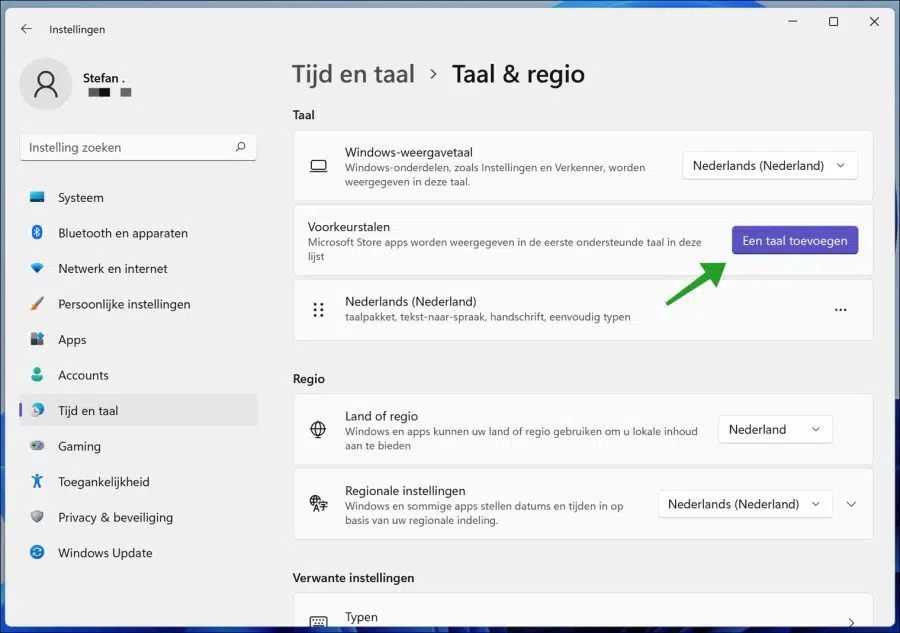Viewport: 900px width, 633px height.
Task: Open Systeem settings in the sidebar
Action: click(138, 197)
